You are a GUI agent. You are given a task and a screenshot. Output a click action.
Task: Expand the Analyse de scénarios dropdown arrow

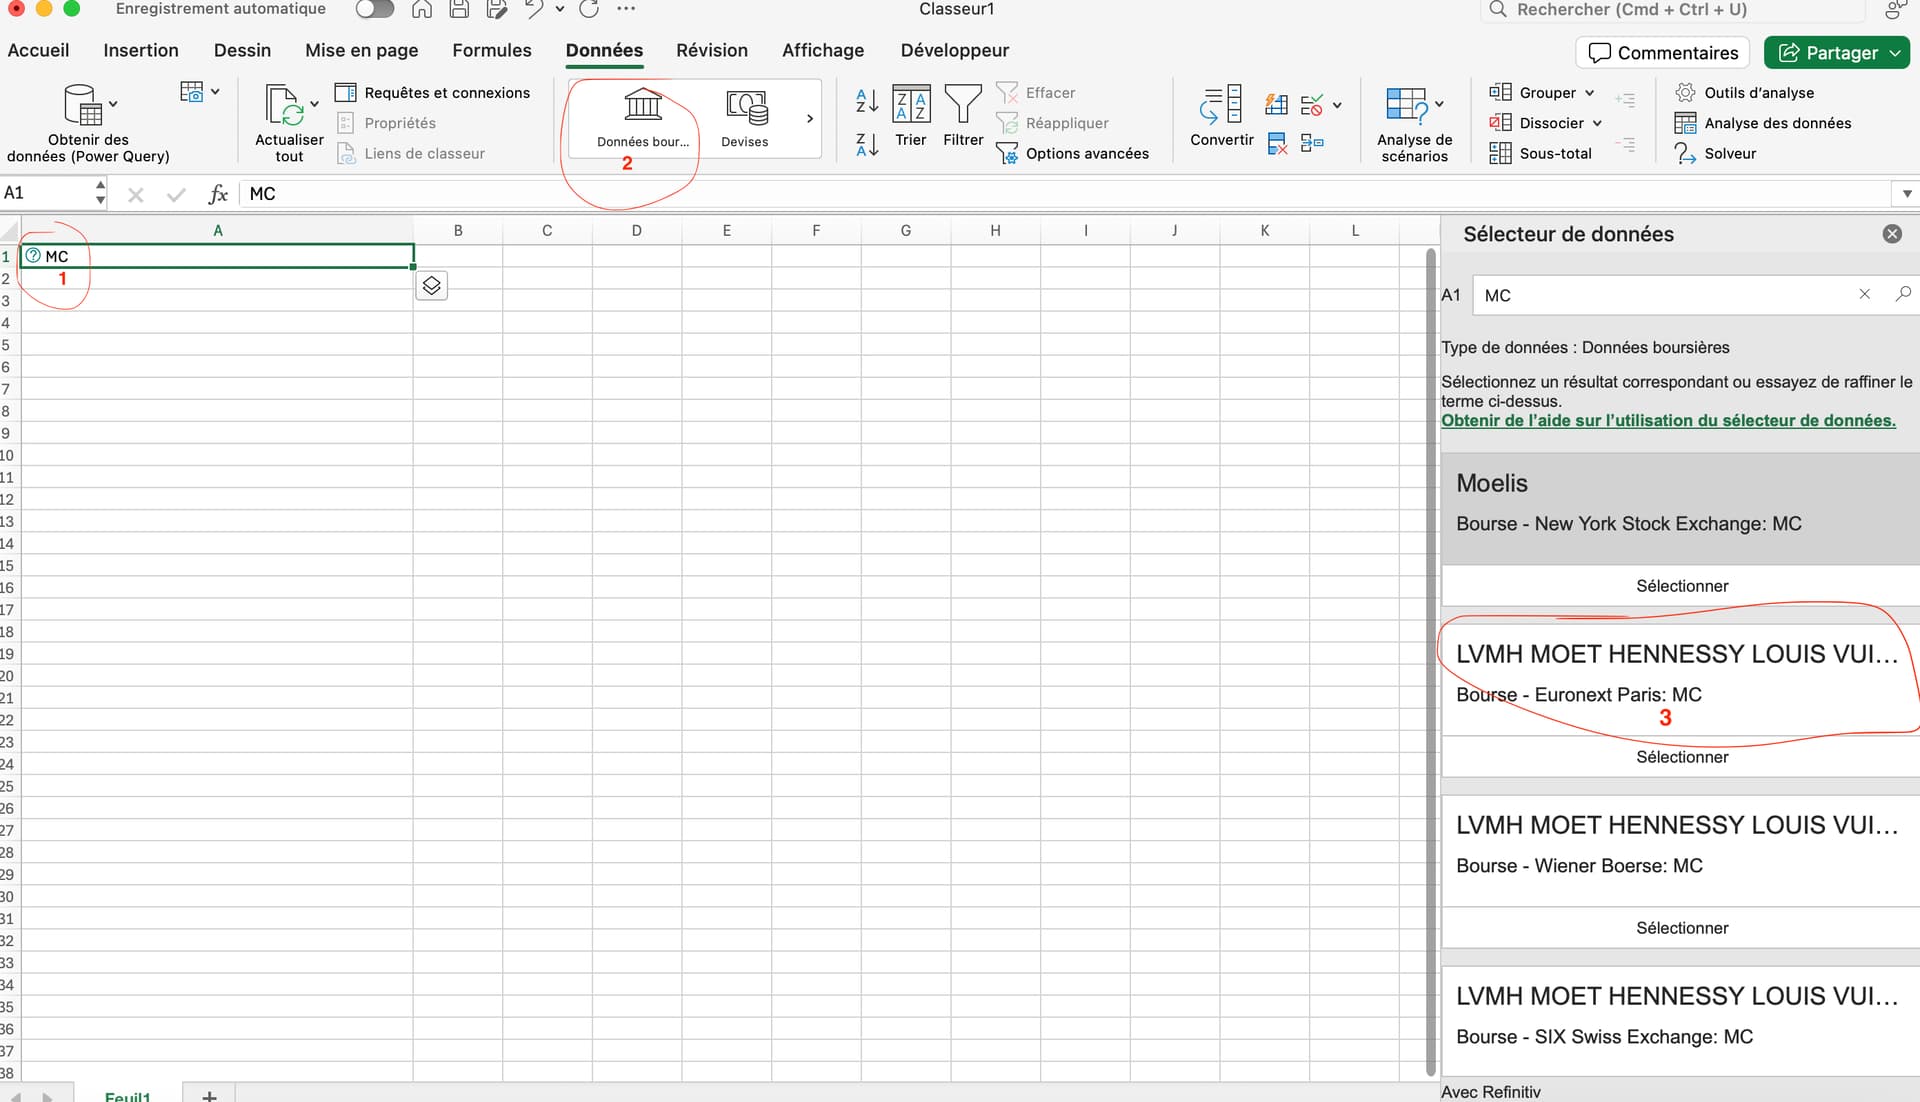pyautogui.click(x=1439, y=104)
